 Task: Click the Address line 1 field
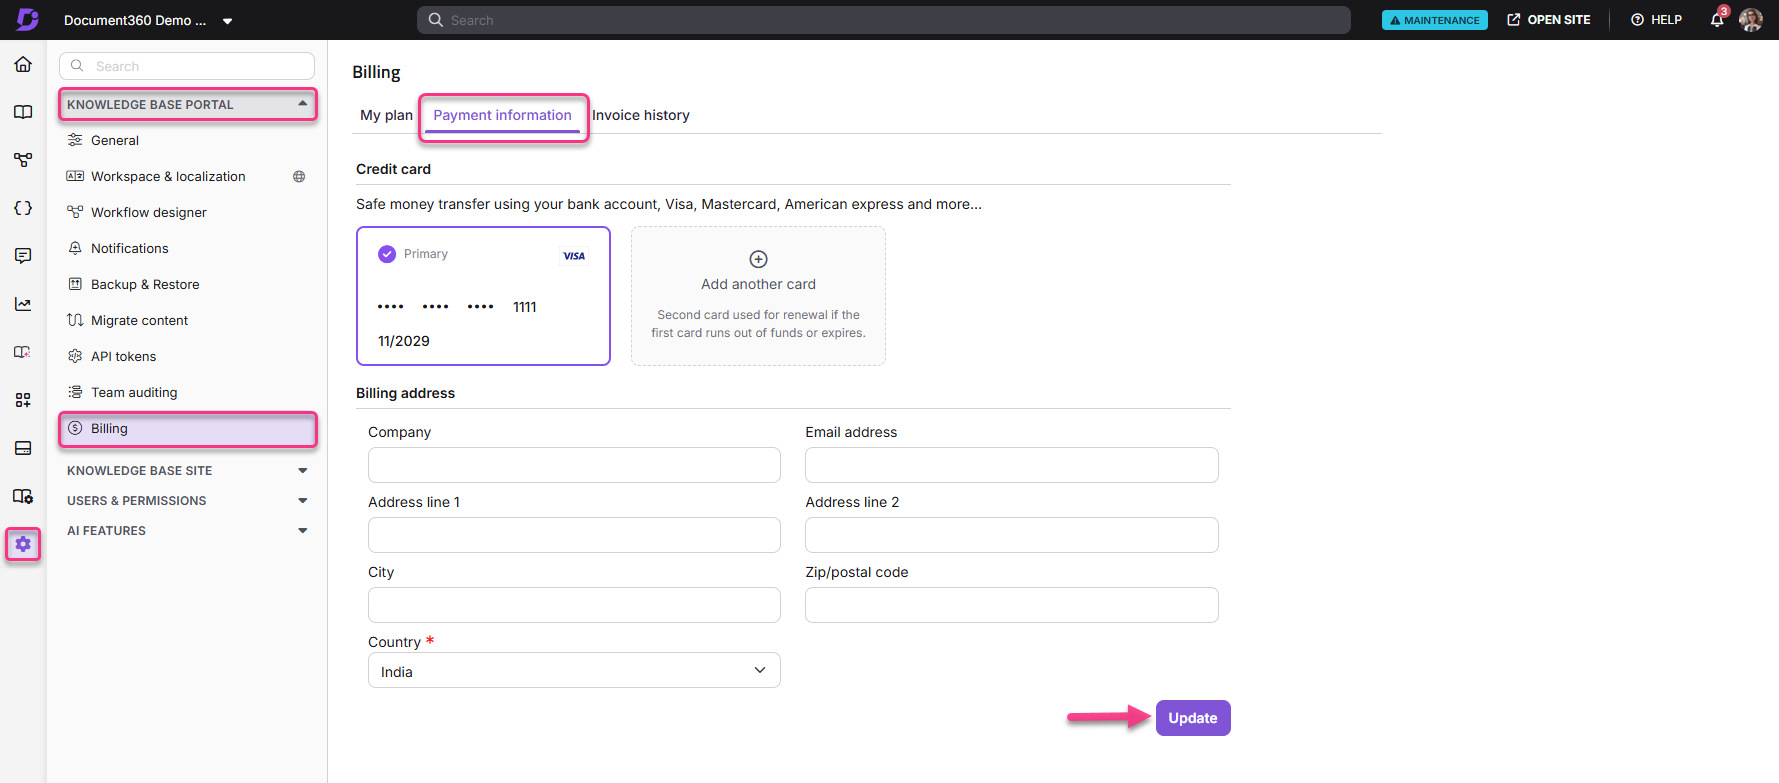574,535
